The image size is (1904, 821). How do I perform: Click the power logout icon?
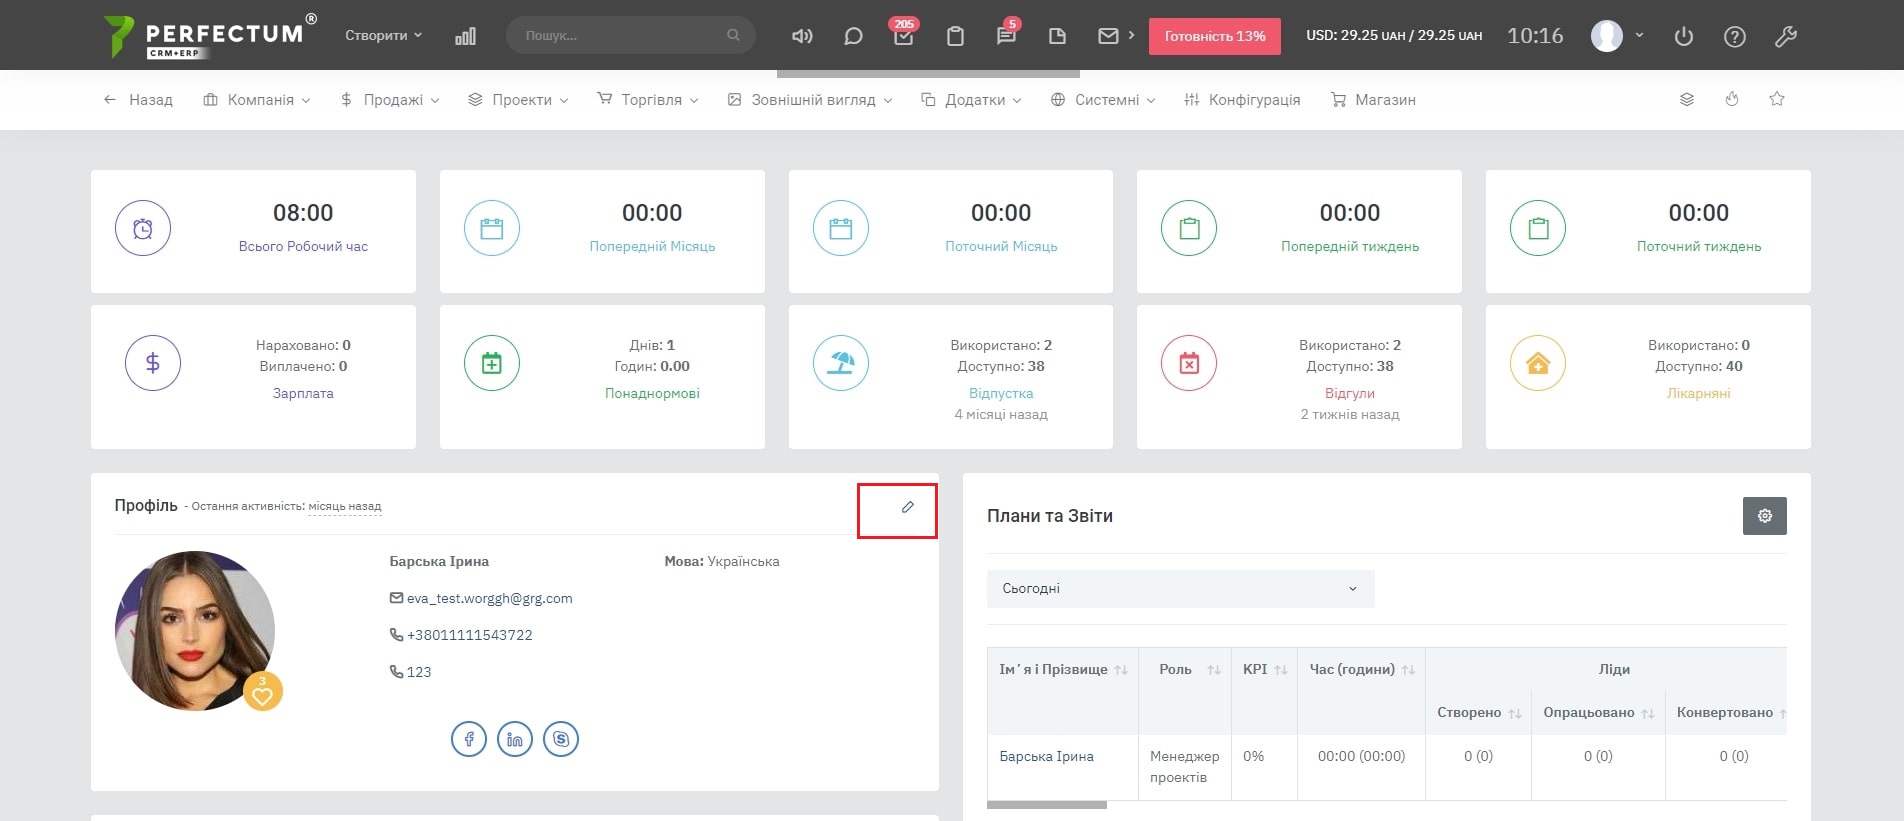1683,36
